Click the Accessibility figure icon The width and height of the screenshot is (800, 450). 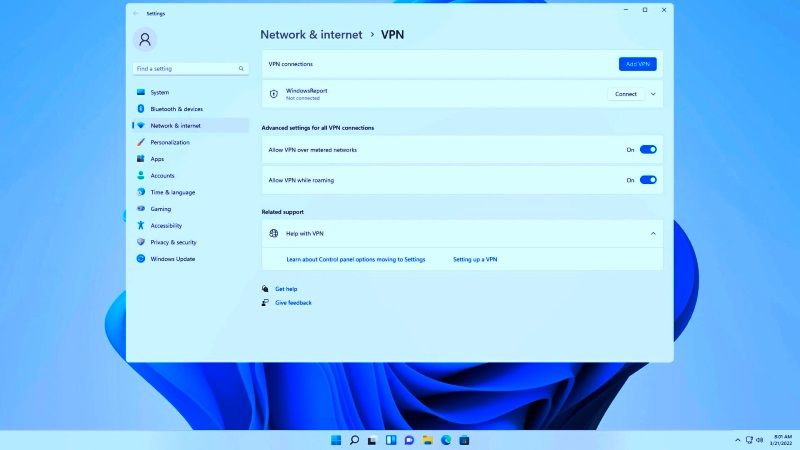point(141,226)
